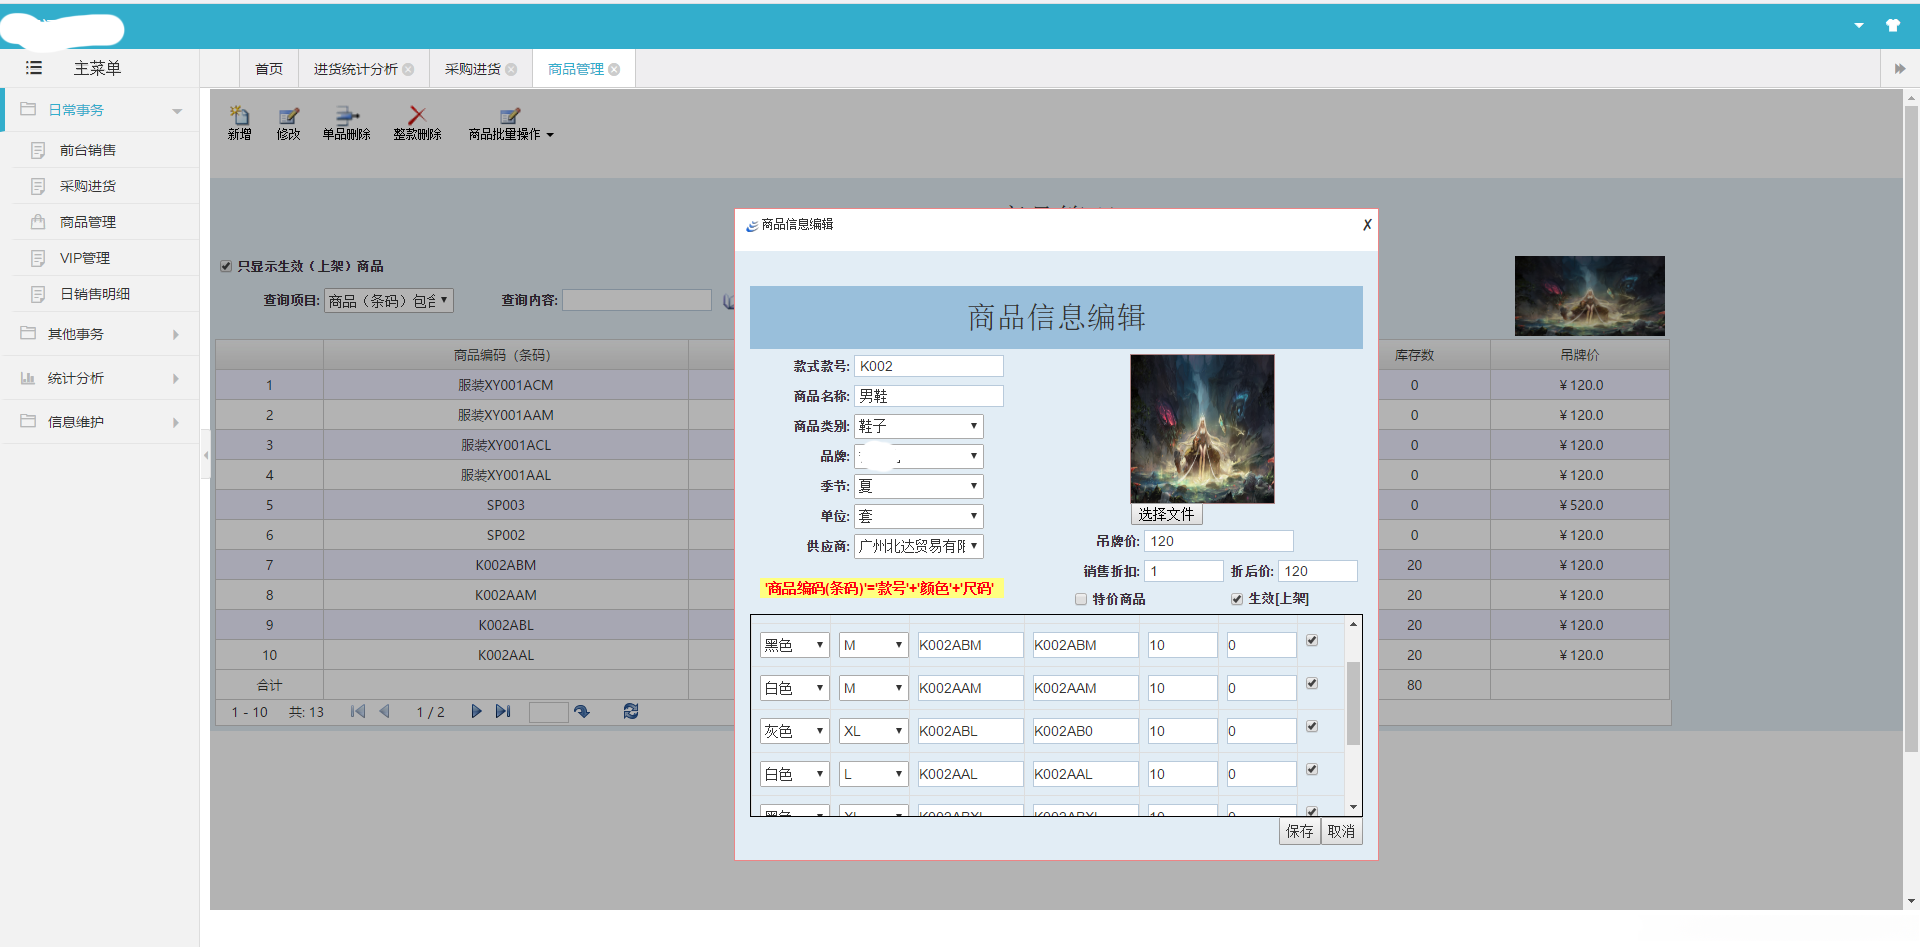Enable the 特价商品 checkbox
Screen dimensions: 1920x947
(x=1081, y=599)
